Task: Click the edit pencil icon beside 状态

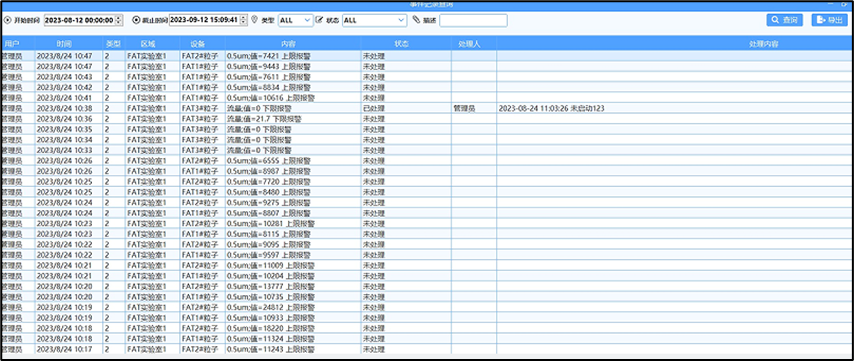Action: [x=319, y=20]
